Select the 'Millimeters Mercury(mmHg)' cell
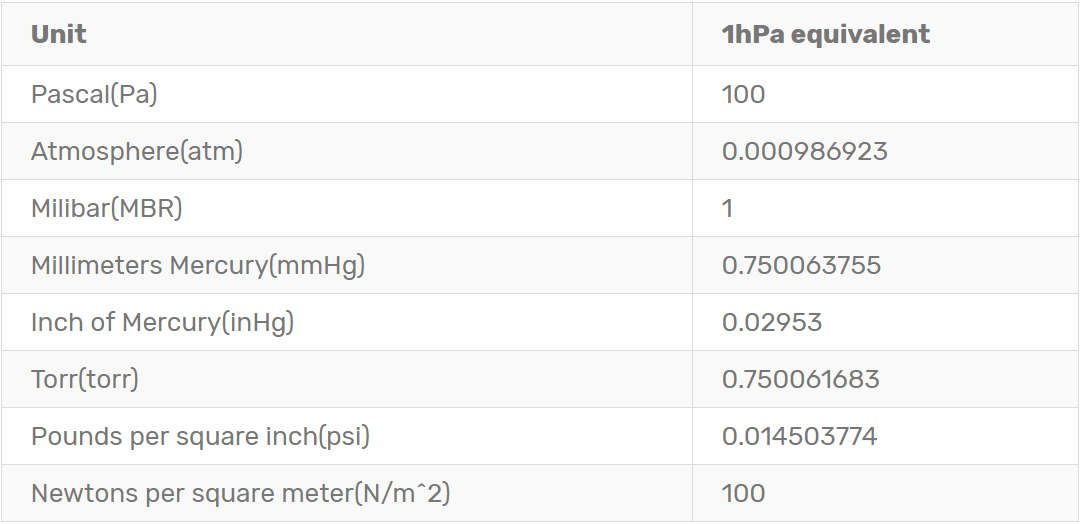Screen dimensions: 1082x524 198,266
